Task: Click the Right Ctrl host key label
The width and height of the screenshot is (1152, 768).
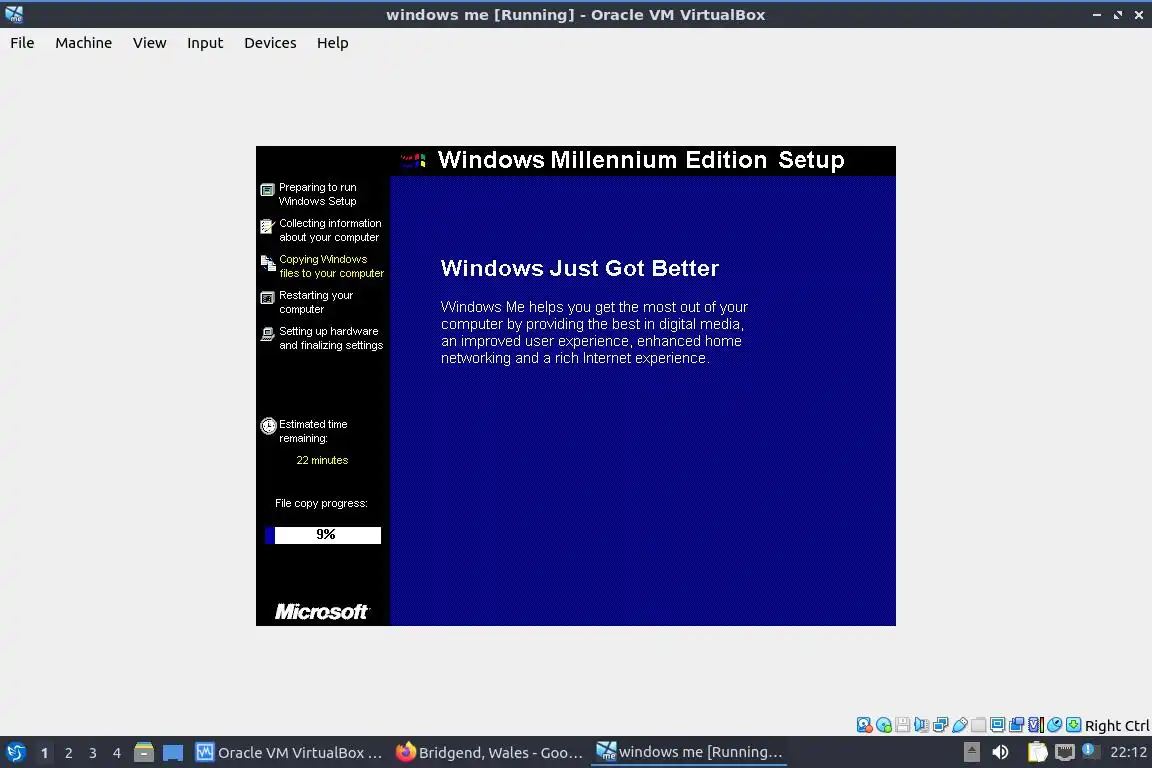Action: (1117, 726)
